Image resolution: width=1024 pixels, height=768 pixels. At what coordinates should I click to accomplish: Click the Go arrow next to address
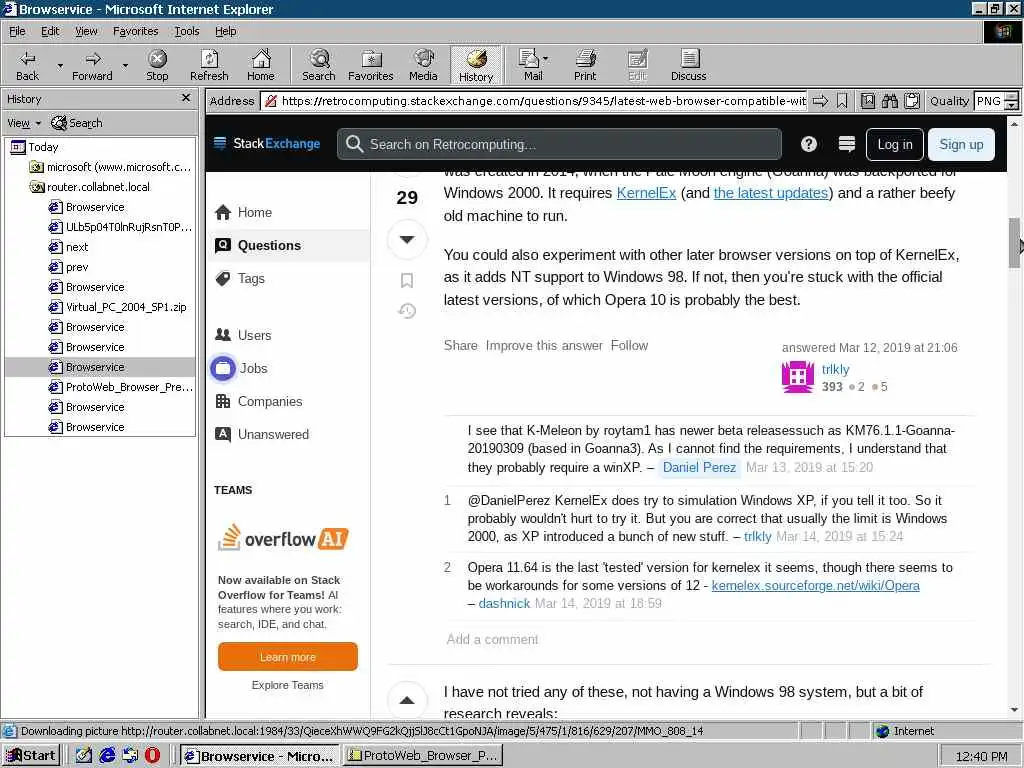click(821, 101)
